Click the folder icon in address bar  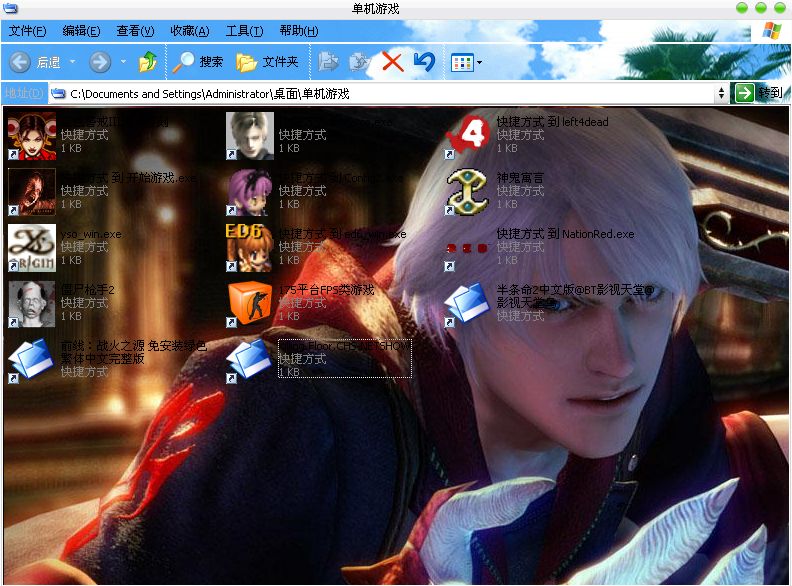(59, 93)
